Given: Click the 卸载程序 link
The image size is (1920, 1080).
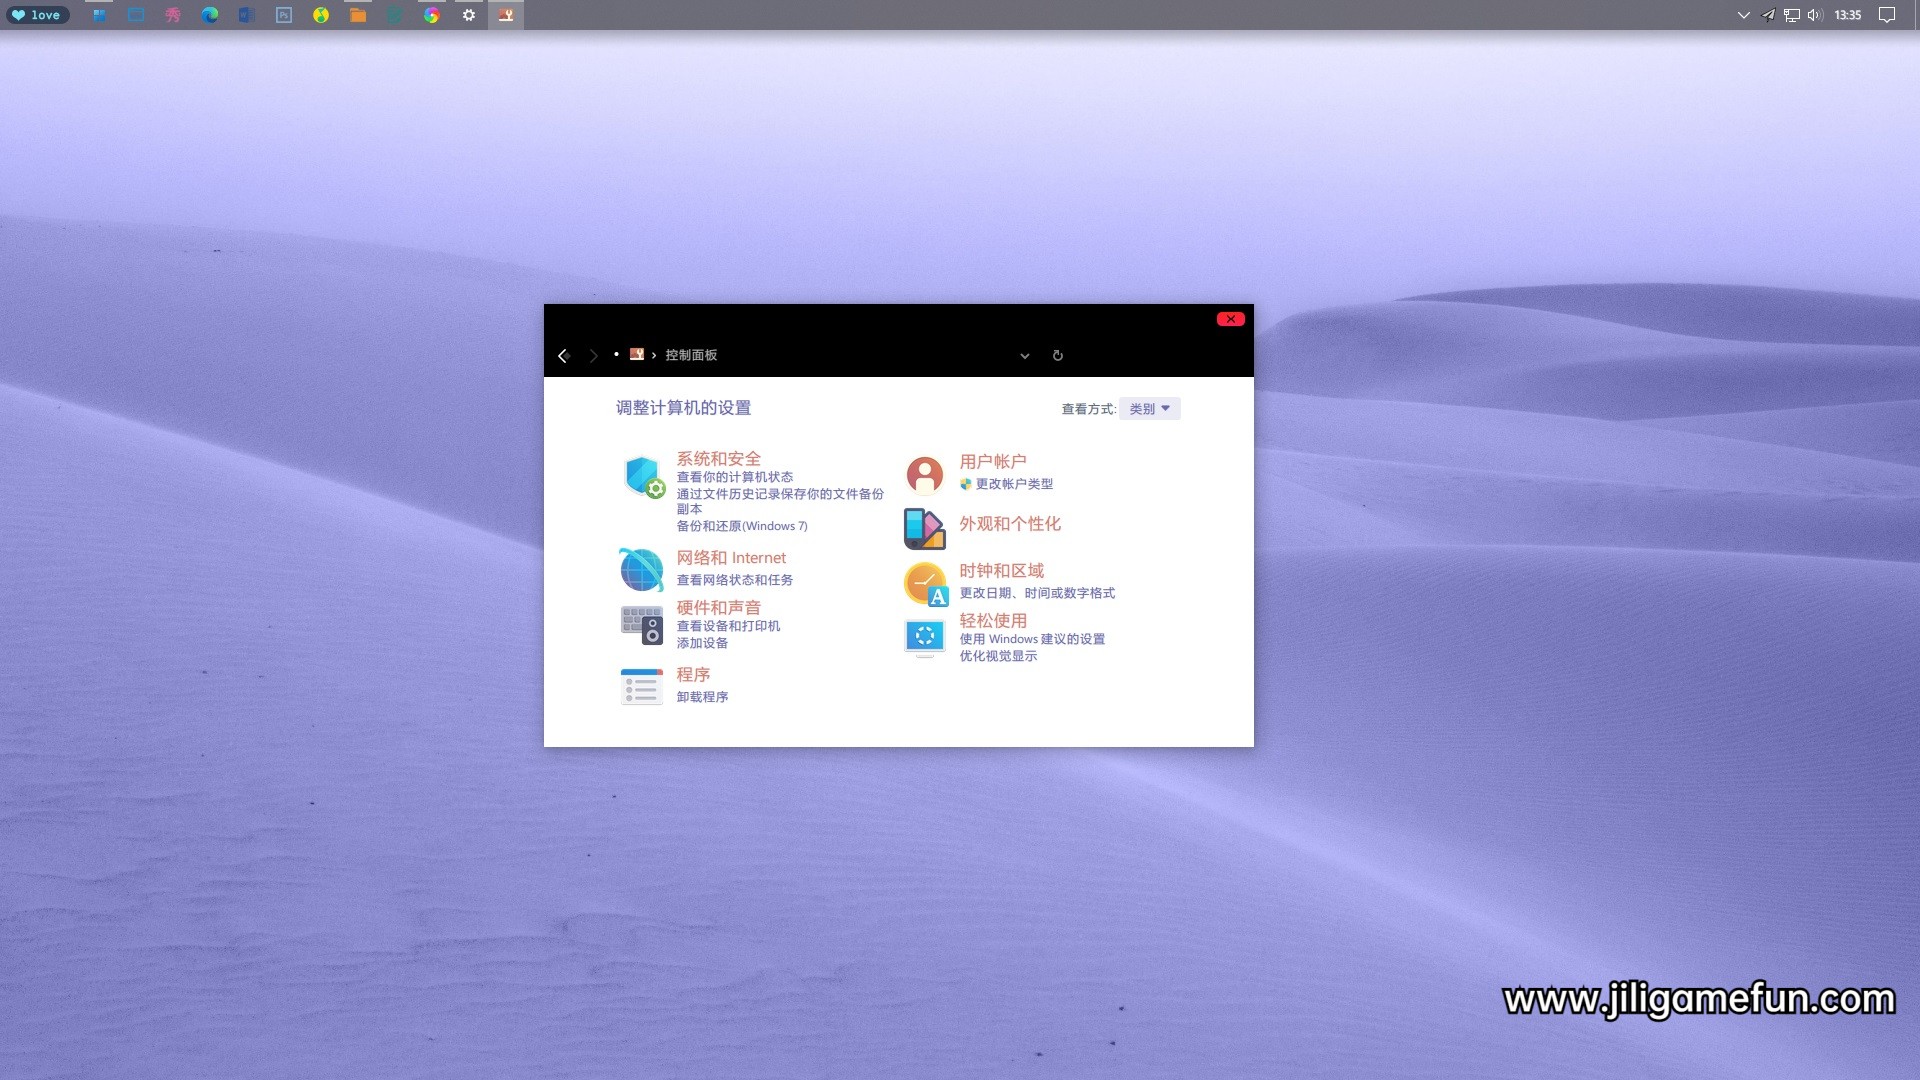Looking at the screenshot, I should point(702,697).
